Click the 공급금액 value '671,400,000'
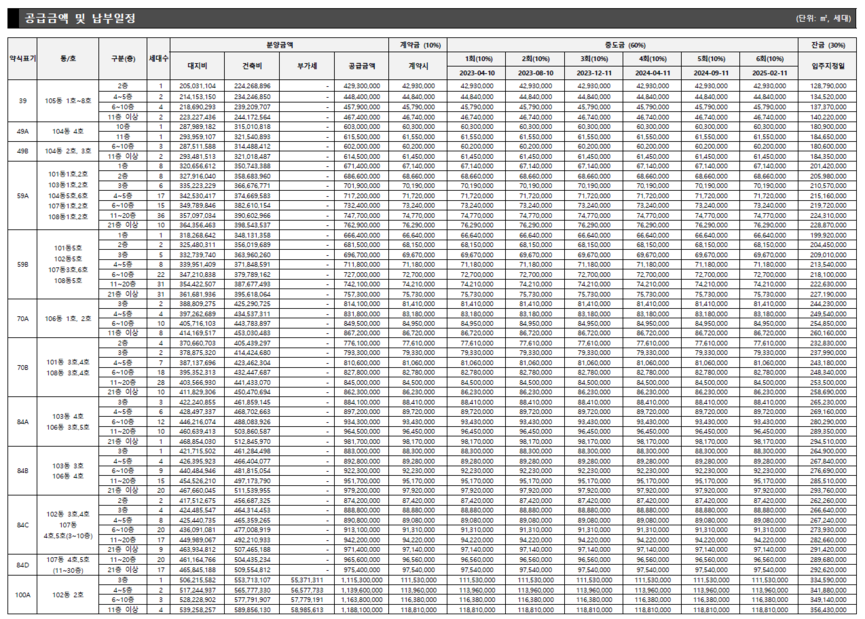 tap(361, 166)
